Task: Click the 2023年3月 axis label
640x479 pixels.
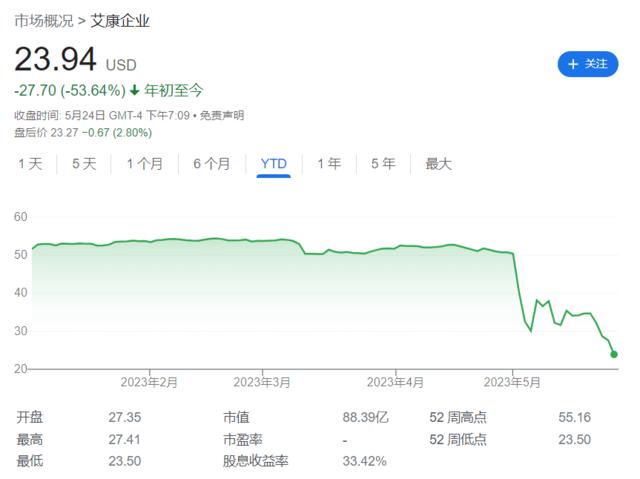Action: (262, 382)
